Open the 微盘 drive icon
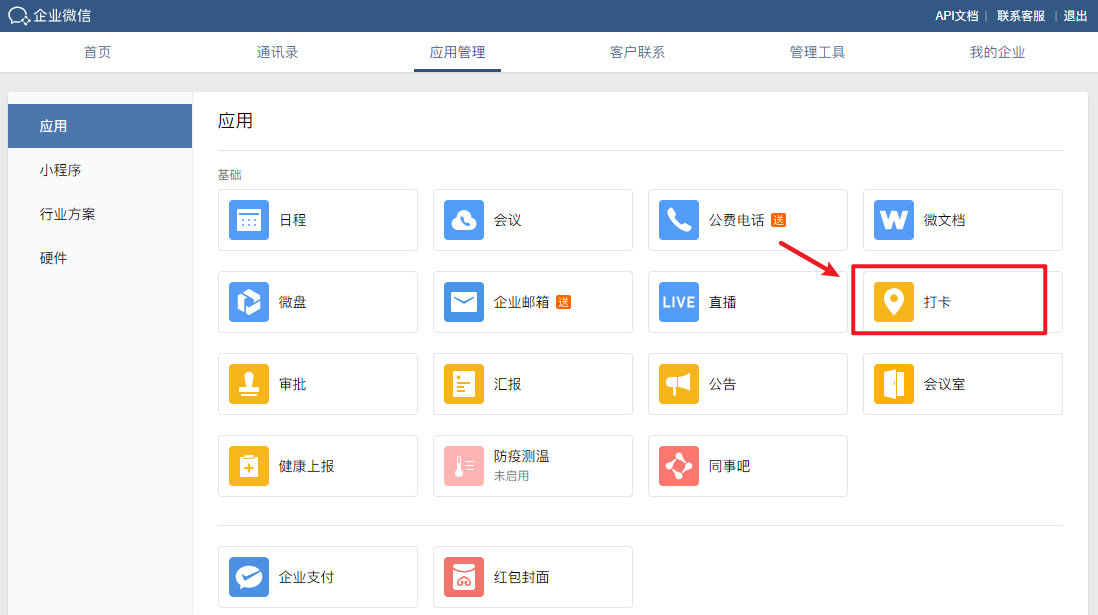1098x615 pixels. tap(249, 302)
